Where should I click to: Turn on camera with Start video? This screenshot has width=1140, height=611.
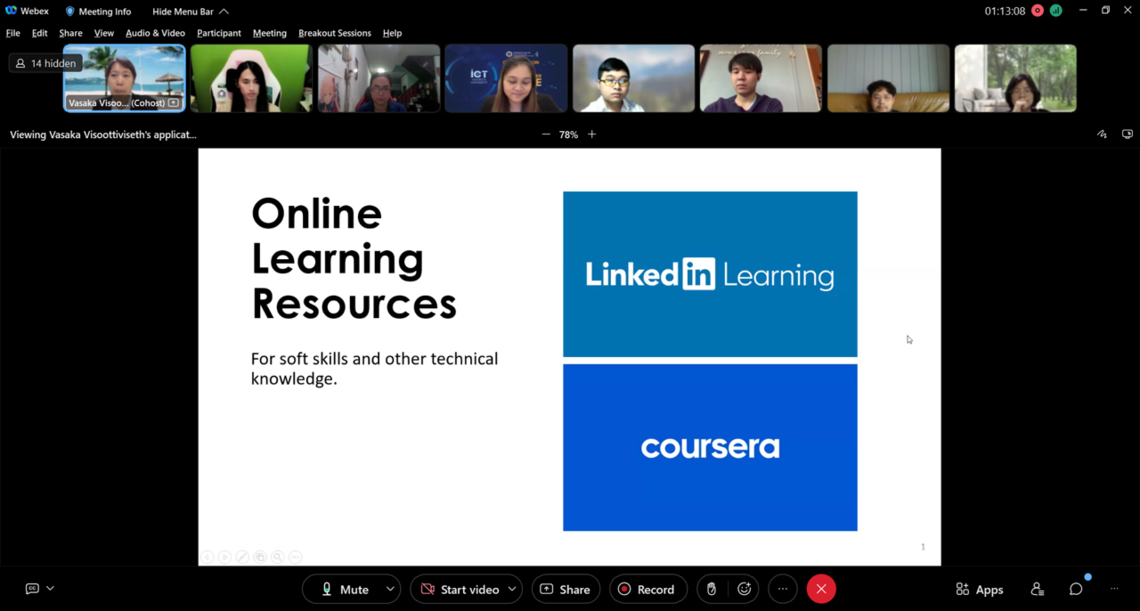(459, 589)
